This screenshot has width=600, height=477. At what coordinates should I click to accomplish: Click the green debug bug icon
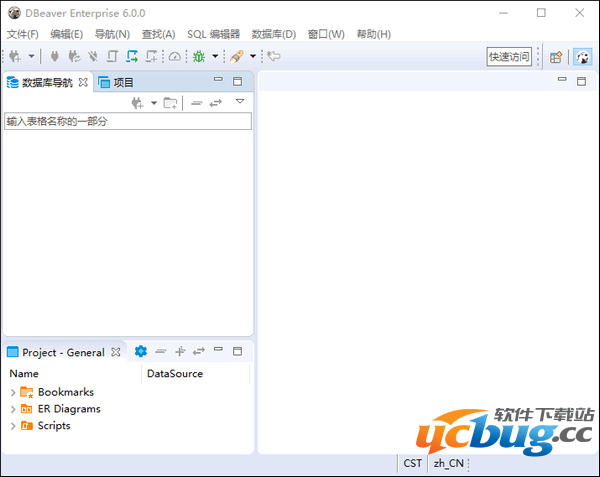pos(199,57)
